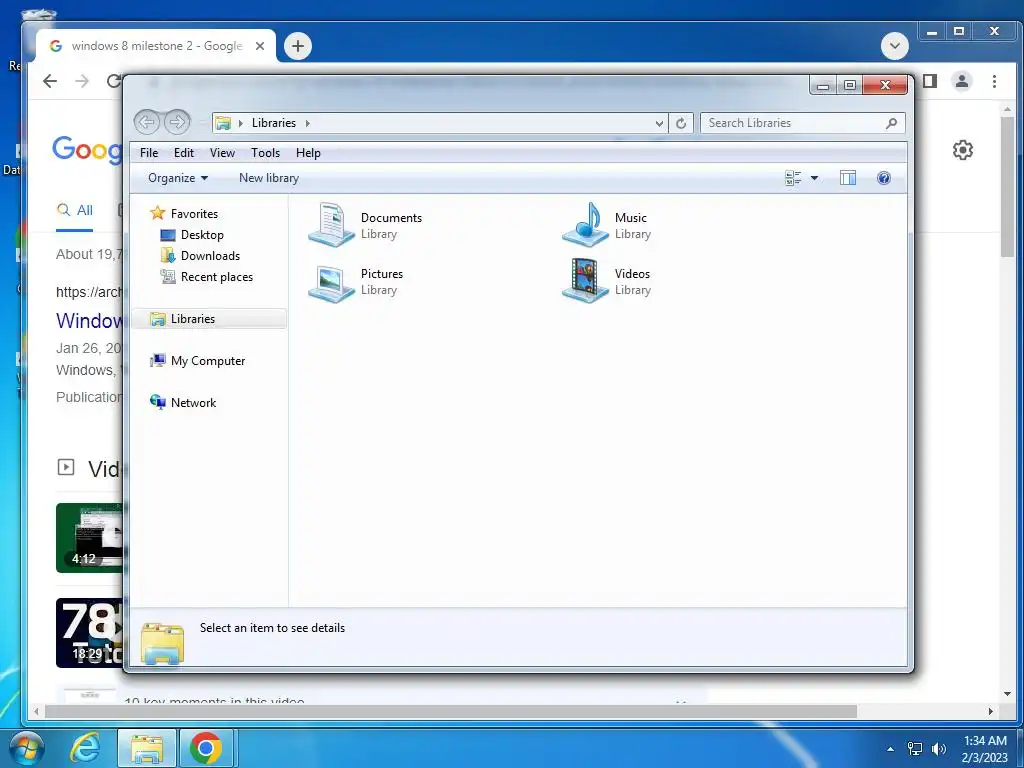Open Chrome tab search chevron
The height and width of the screenshot is (768, 1024).
coord(895,46)
